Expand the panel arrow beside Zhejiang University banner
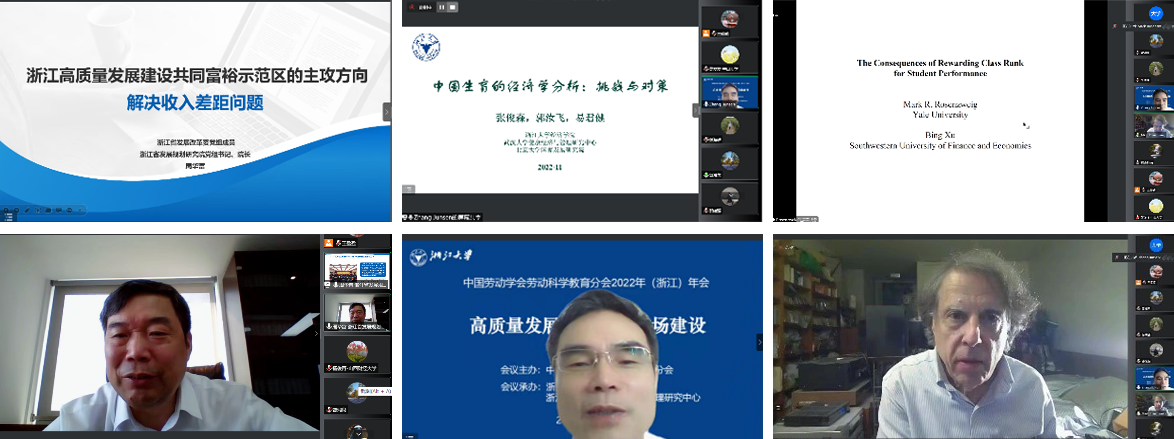 pos(759,341)
